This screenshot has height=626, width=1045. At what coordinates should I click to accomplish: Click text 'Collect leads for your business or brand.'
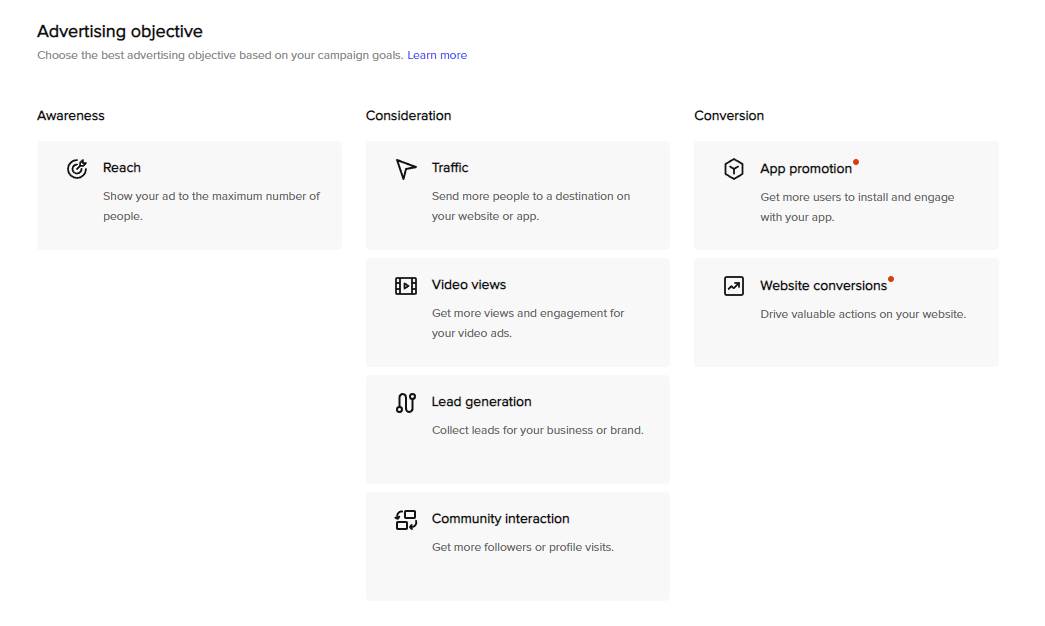point(537,430)
